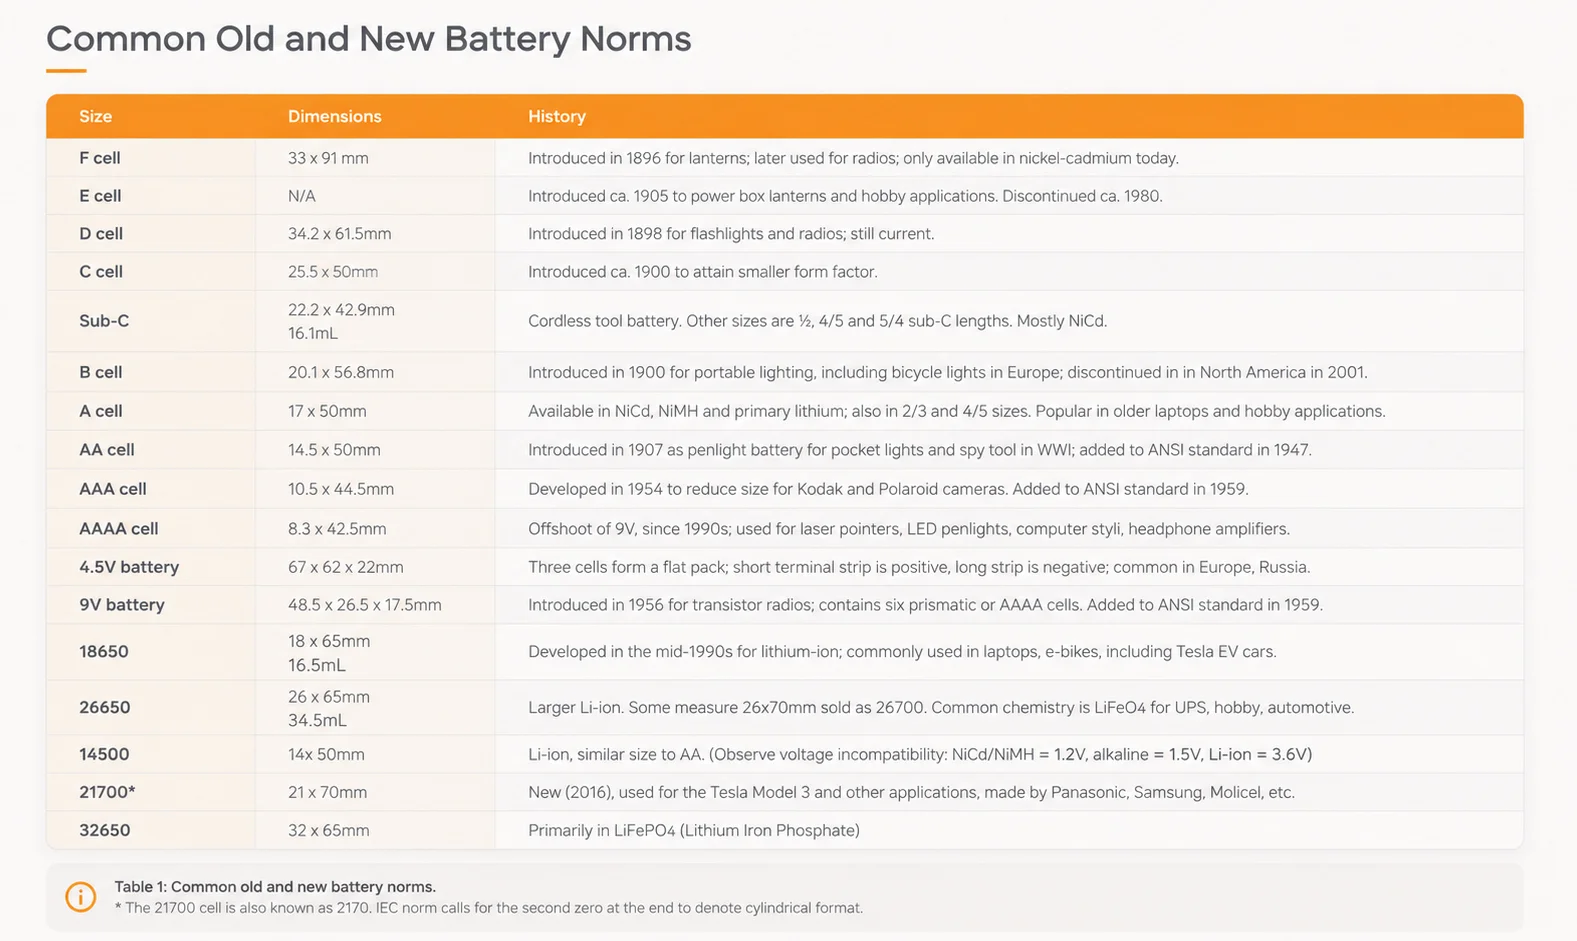Select the History column header
1577x941 pixels.
pos(557,117)
